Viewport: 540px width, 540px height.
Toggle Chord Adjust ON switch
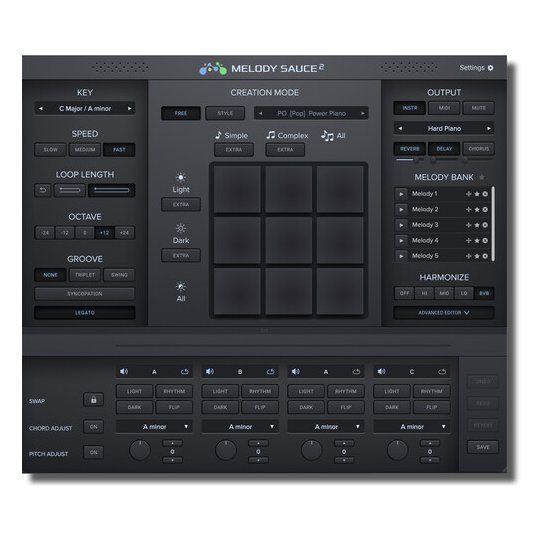click(93, 427)
